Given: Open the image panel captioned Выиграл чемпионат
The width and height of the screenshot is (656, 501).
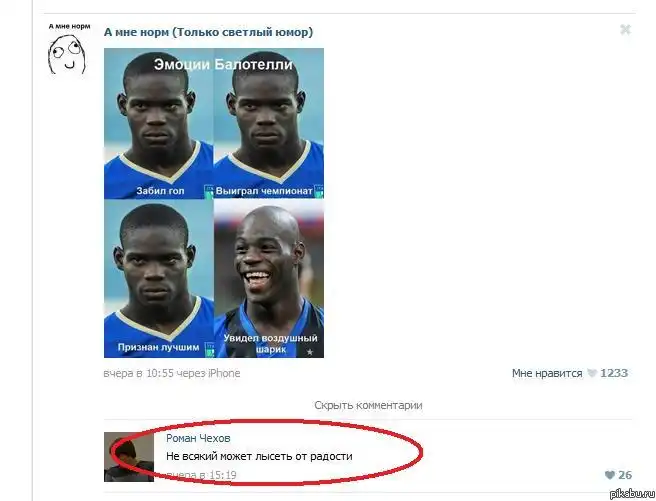Looking at the screenshot, I should [x=269, y=123].
